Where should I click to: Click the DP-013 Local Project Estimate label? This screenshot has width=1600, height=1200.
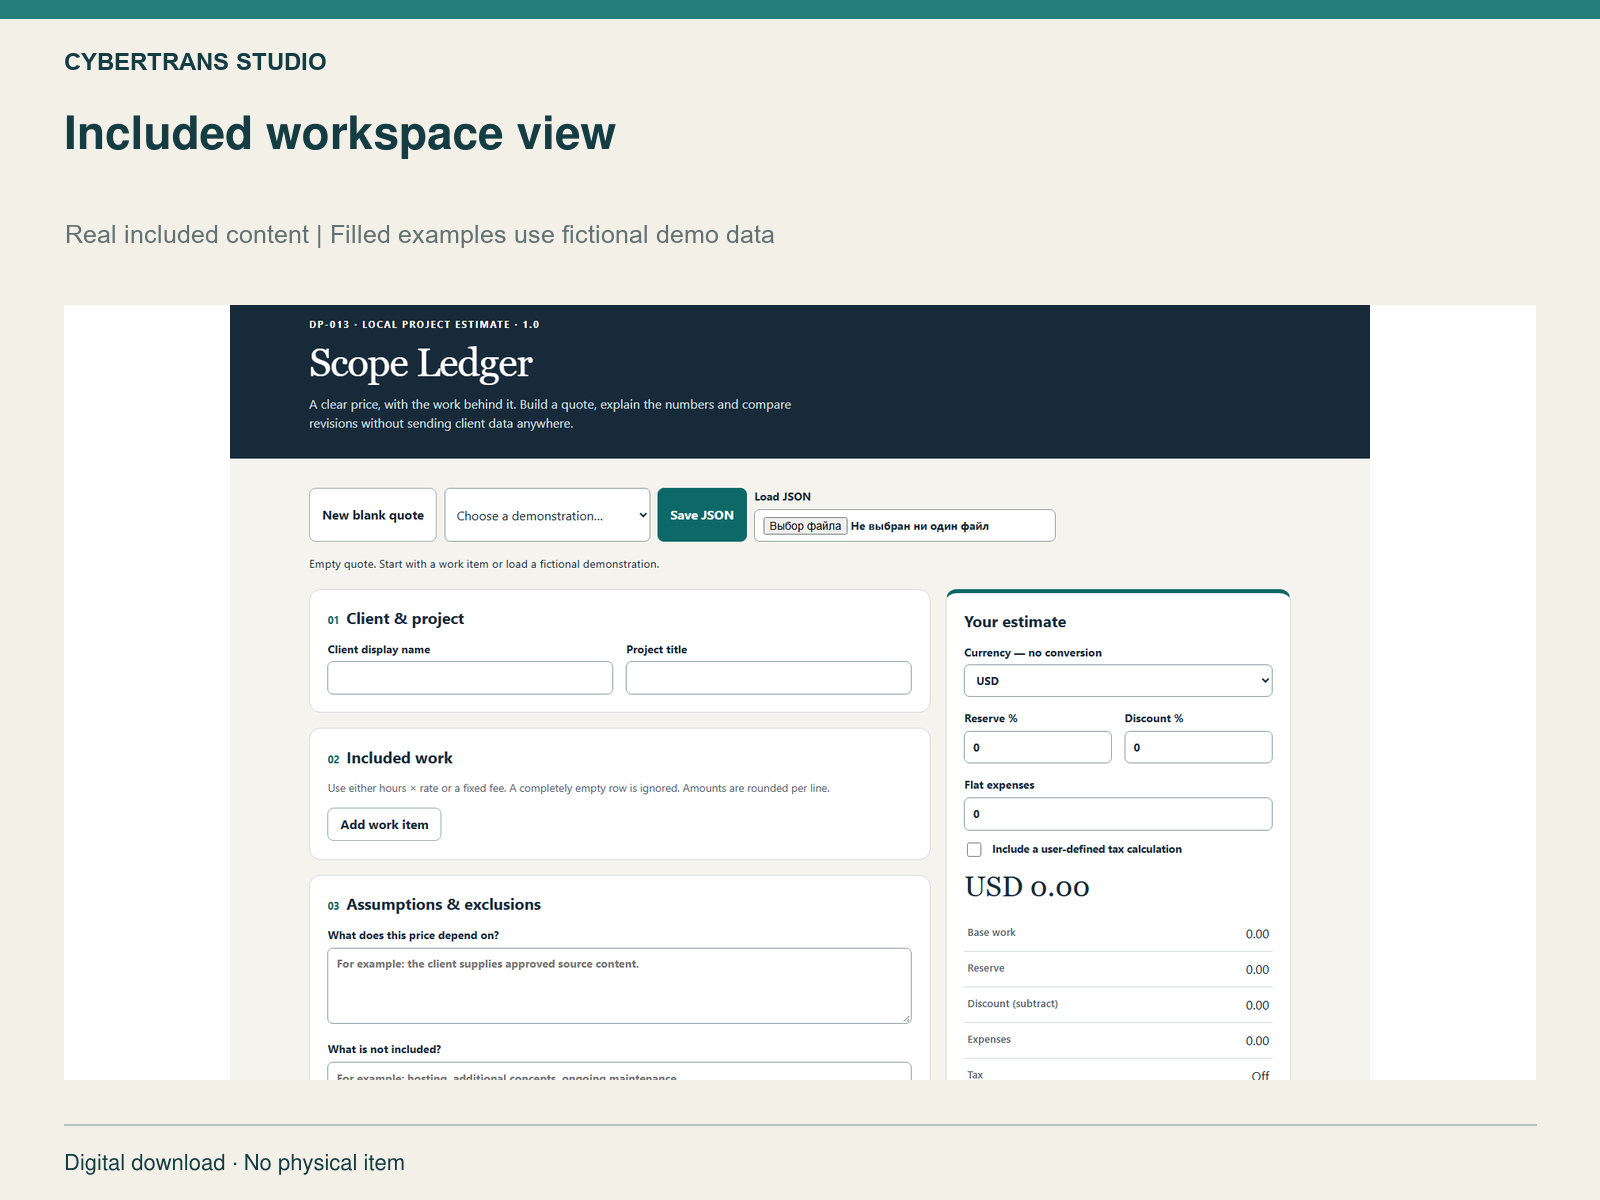[x=424, y=325]
